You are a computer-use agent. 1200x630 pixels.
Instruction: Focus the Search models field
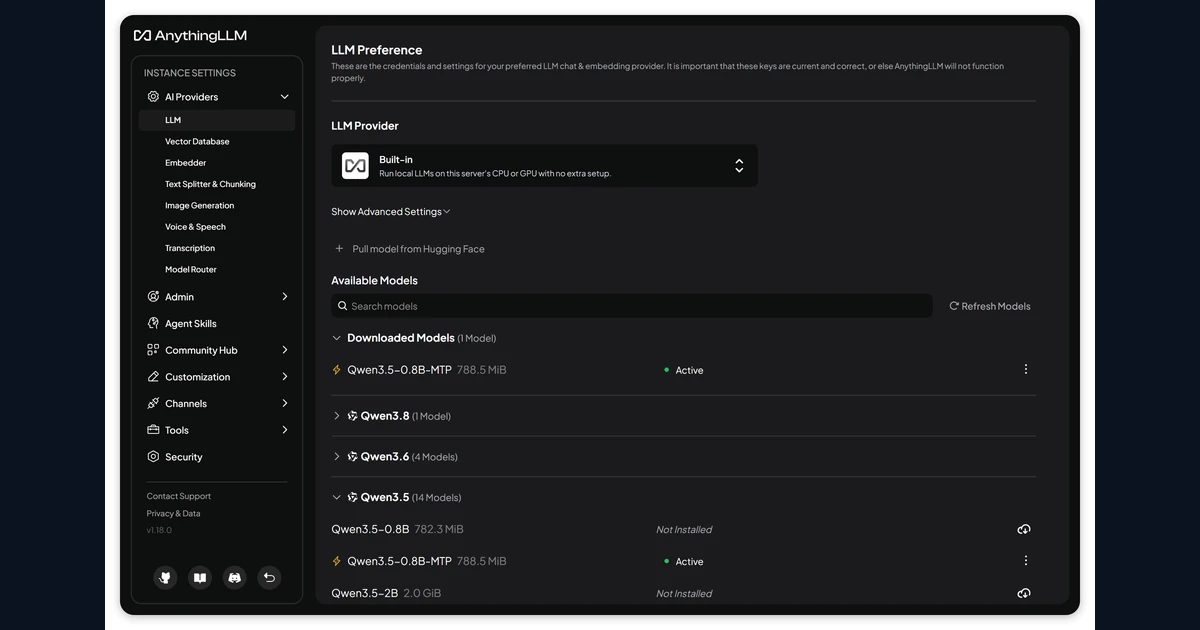pos(632,306)
